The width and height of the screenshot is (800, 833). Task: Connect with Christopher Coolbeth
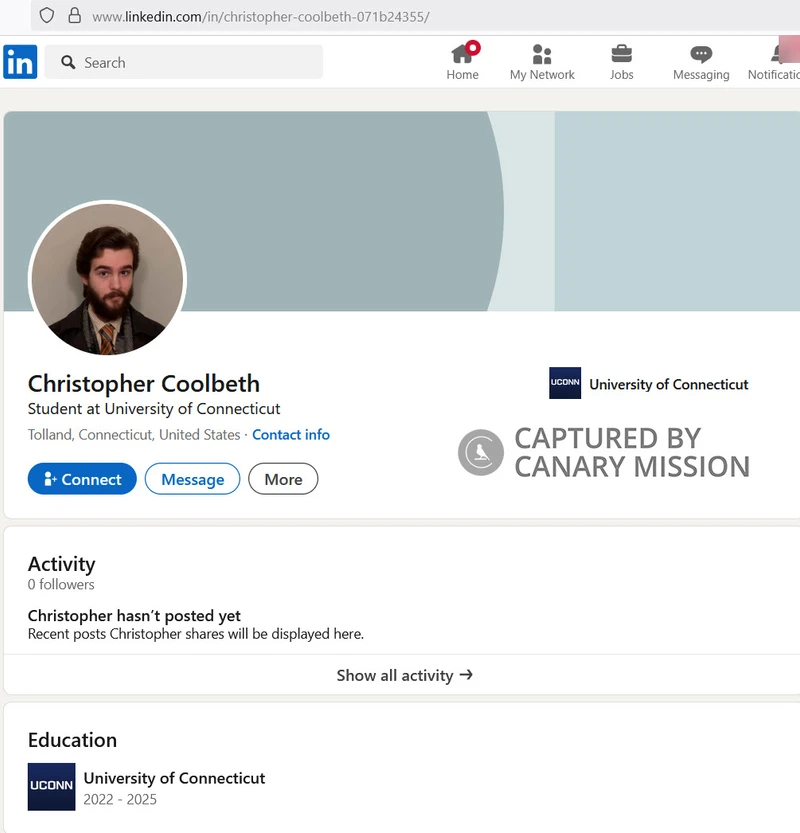[82, 479]
